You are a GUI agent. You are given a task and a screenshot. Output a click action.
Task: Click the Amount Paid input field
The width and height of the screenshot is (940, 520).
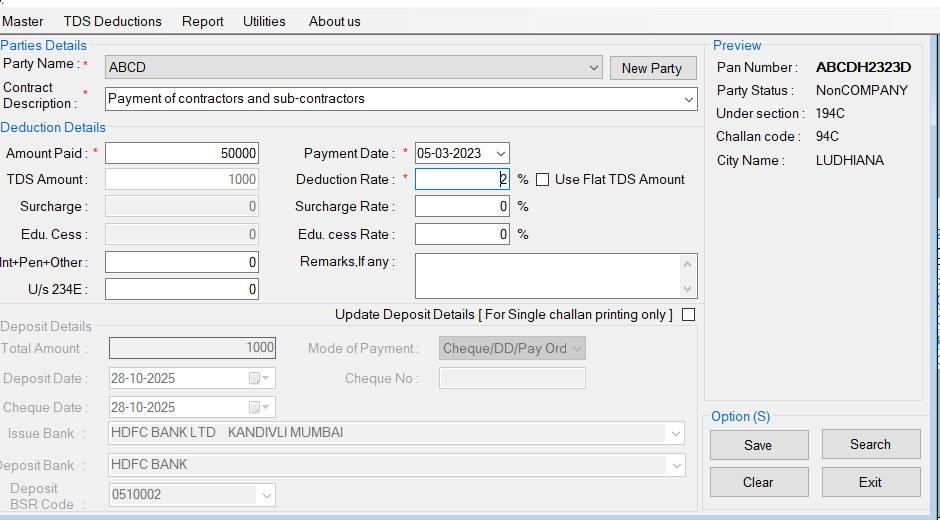[181, 153]
